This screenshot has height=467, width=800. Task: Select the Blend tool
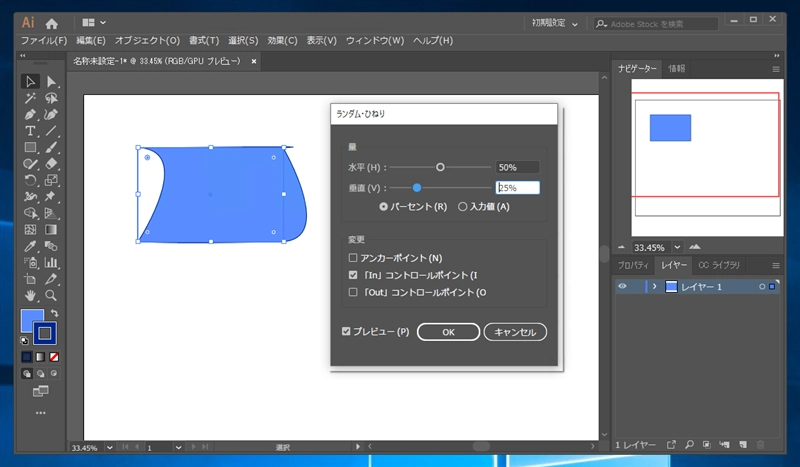click(x=51, y=246)
